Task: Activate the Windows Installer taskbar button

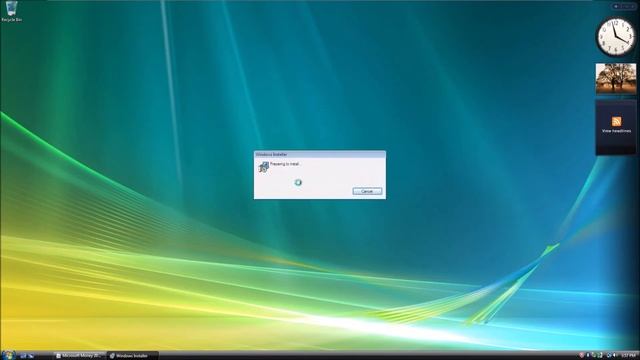Action: [x=132, y=356]
